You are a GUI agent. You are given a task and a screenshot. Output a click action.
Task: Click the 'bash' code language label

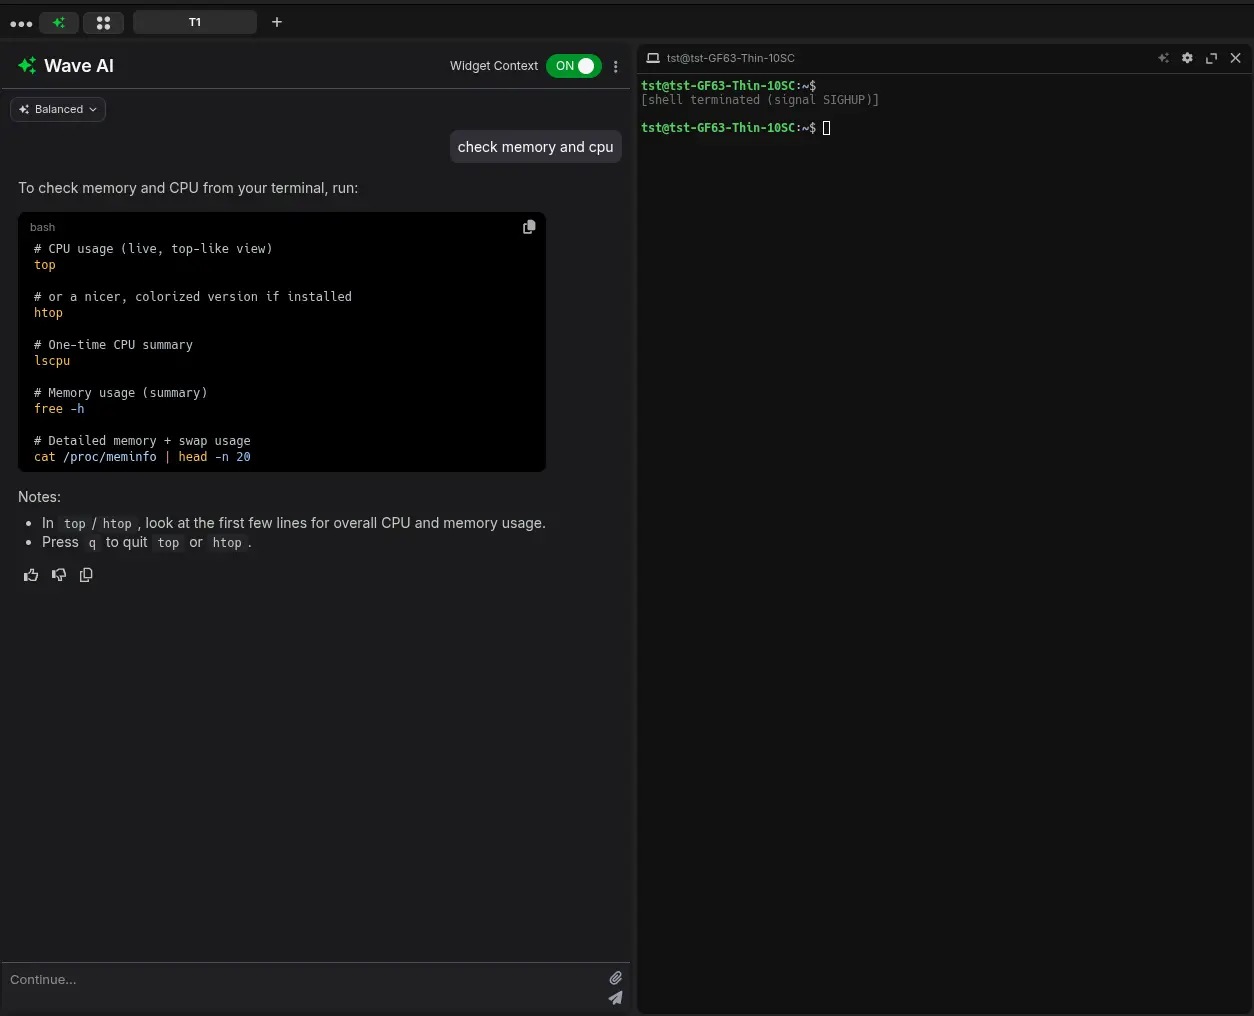(x=42, y=227)
